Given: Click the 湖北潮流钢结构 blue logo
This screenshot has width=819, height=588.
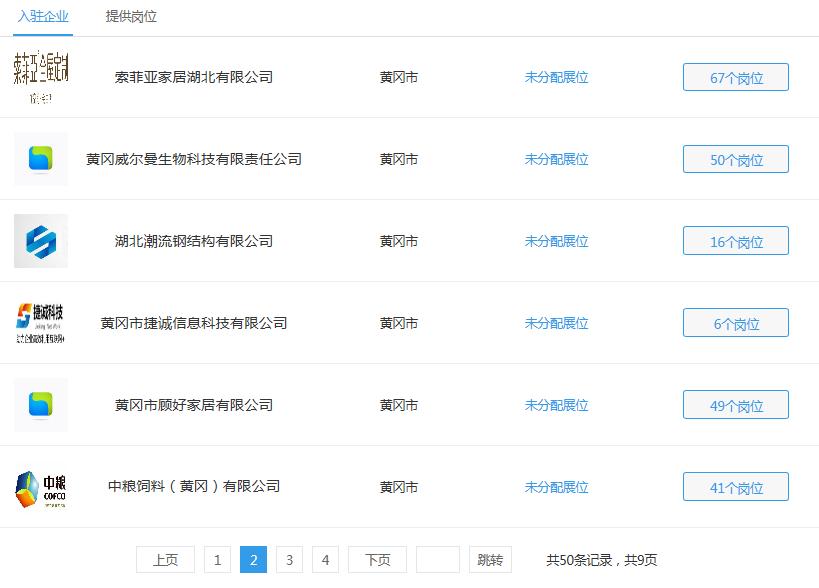Looking at the screenshot, I should click(x=41, y=241).
